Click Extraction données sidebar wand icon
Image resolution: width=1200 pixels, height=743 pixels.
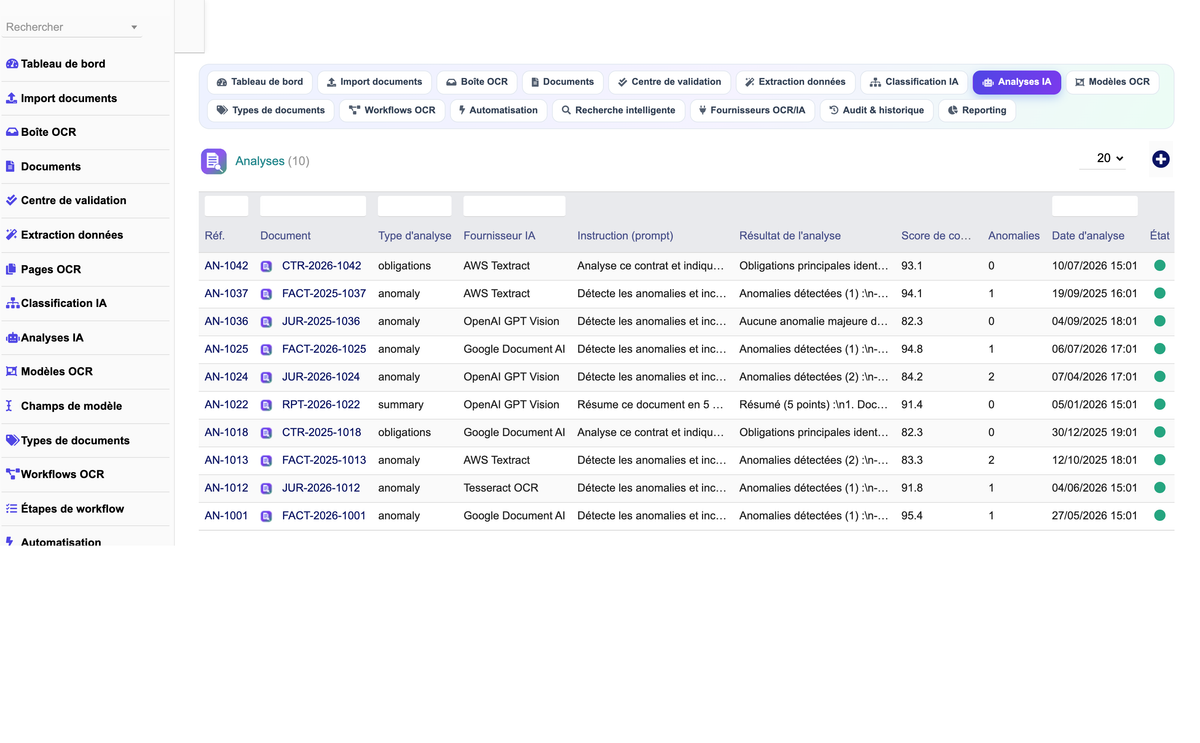pos(12,235)
